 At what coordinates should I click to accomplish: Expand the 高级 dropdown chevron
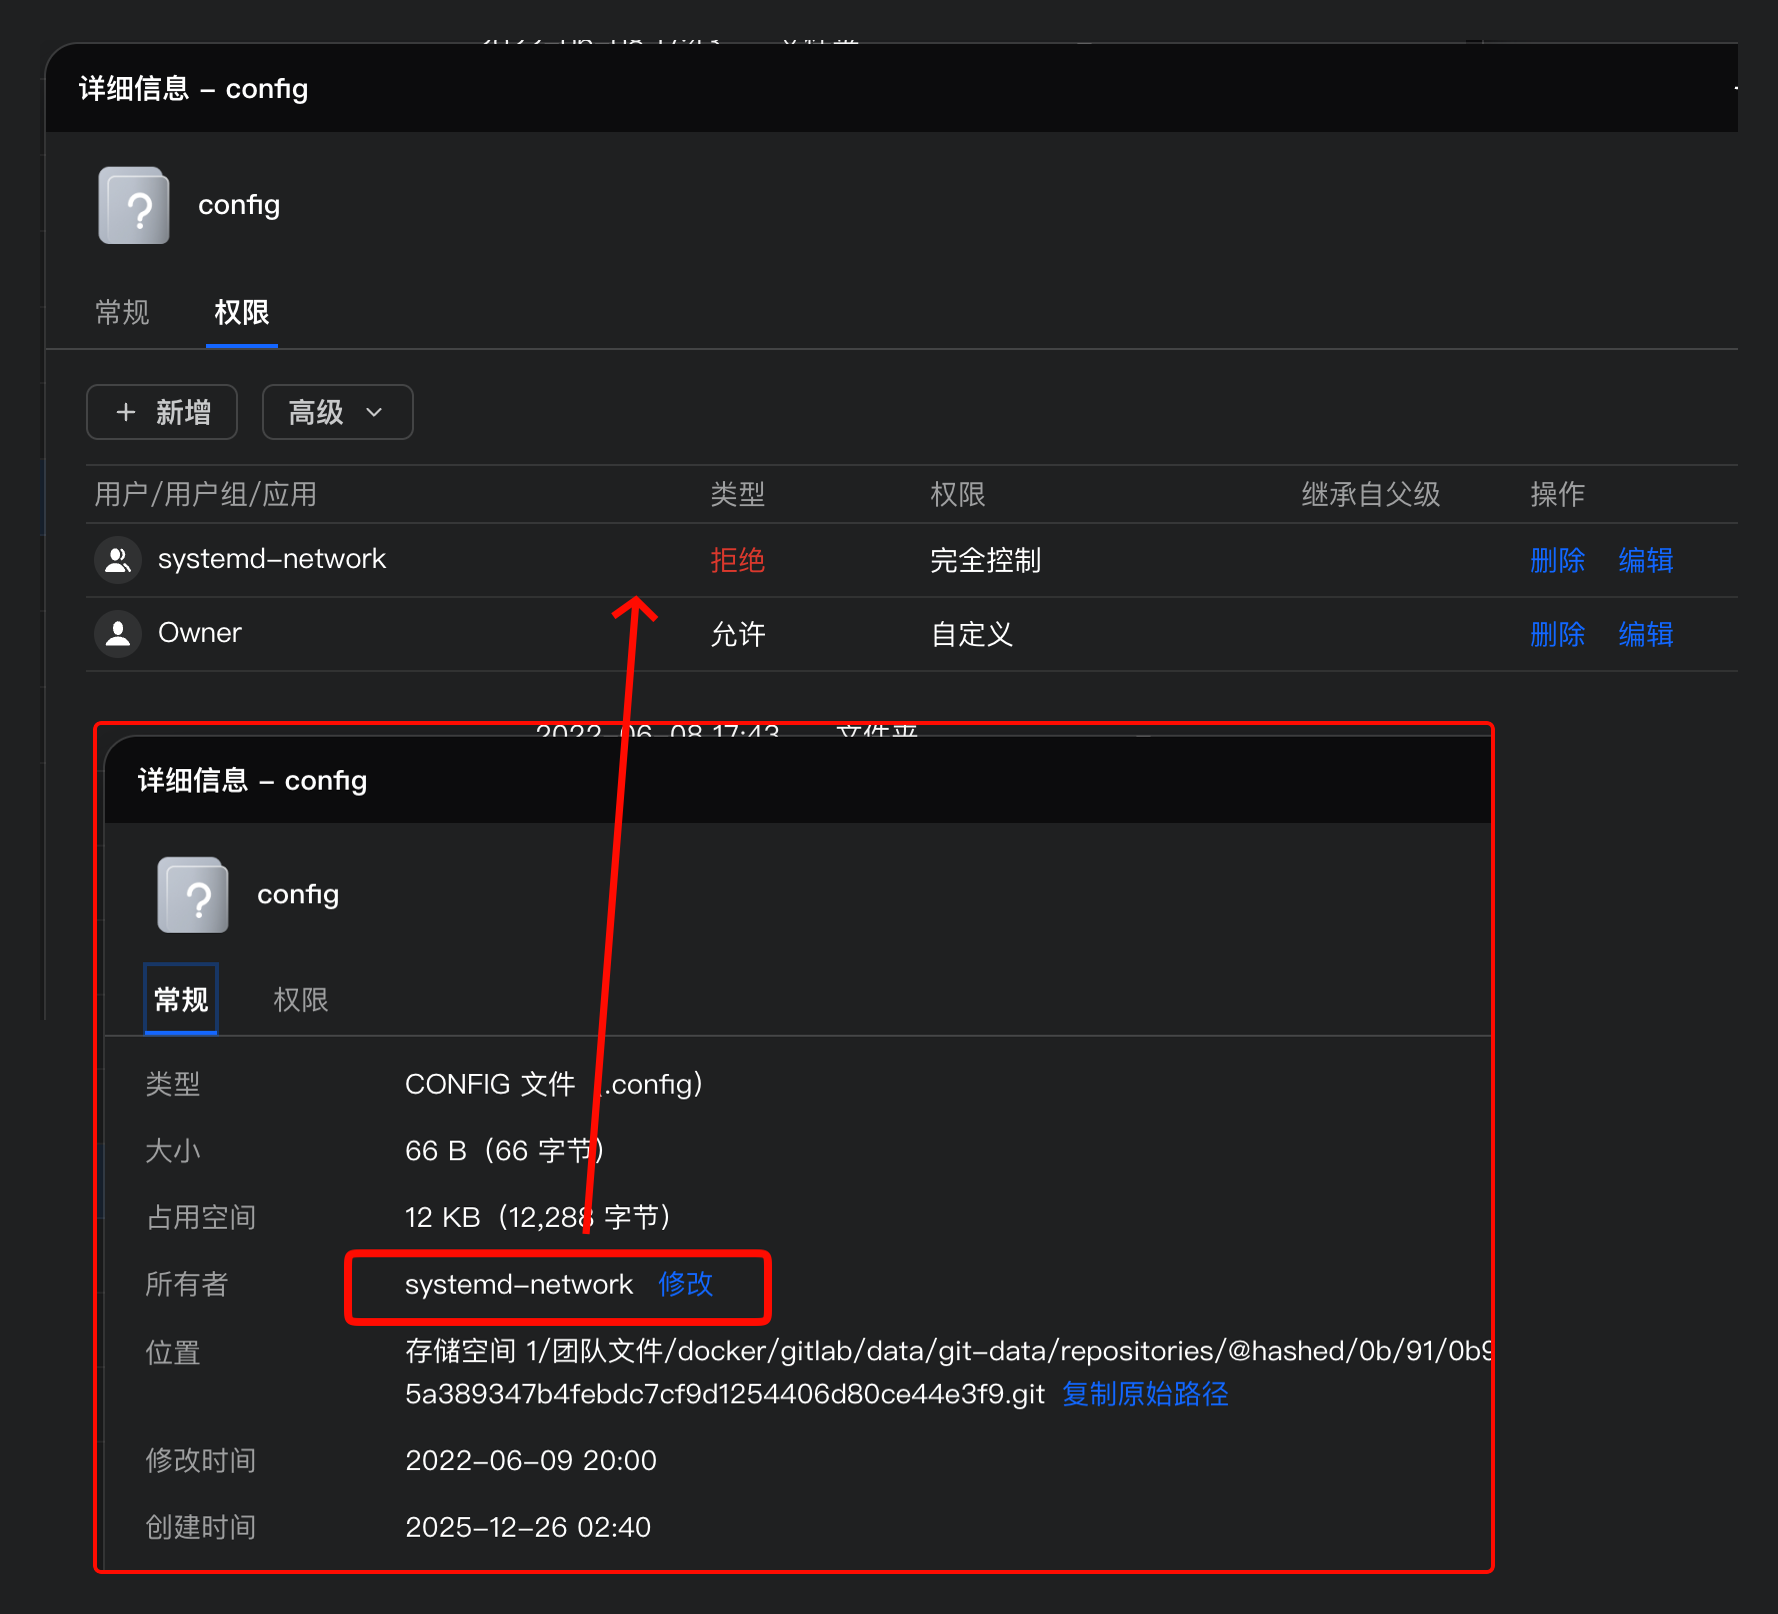(375, 412)
